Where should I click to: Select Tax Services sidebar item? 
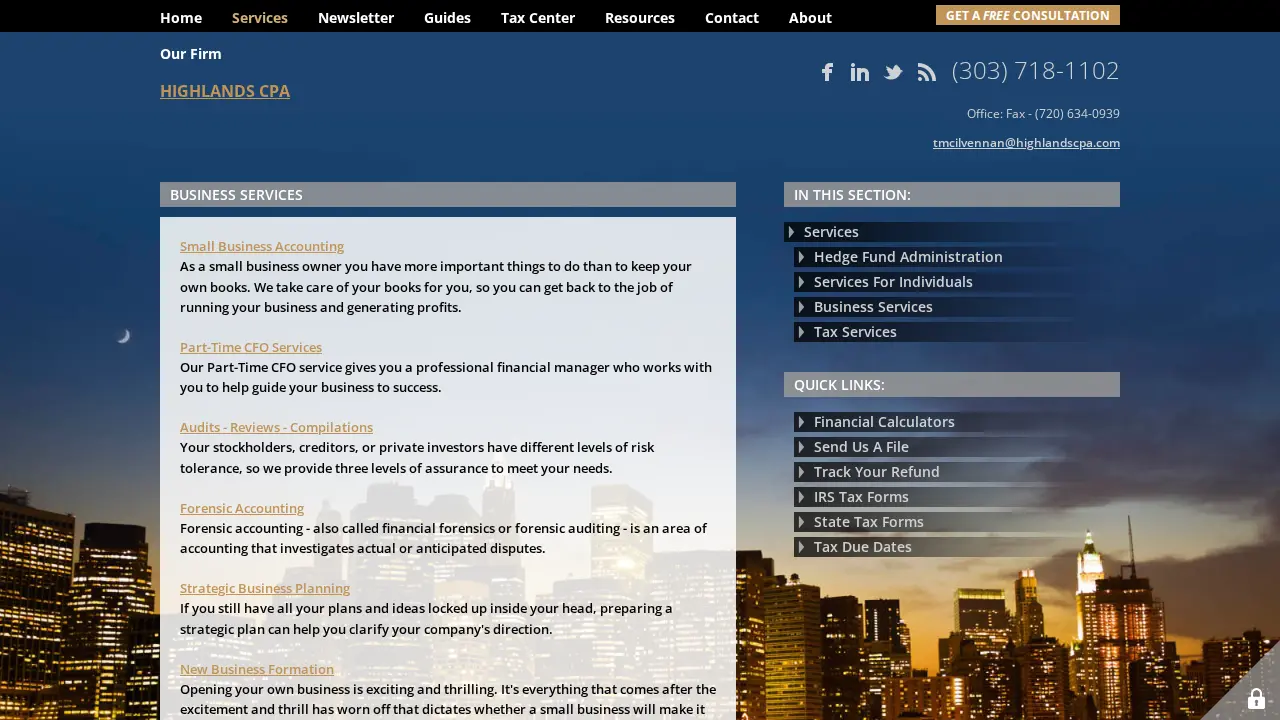[957, 332]
